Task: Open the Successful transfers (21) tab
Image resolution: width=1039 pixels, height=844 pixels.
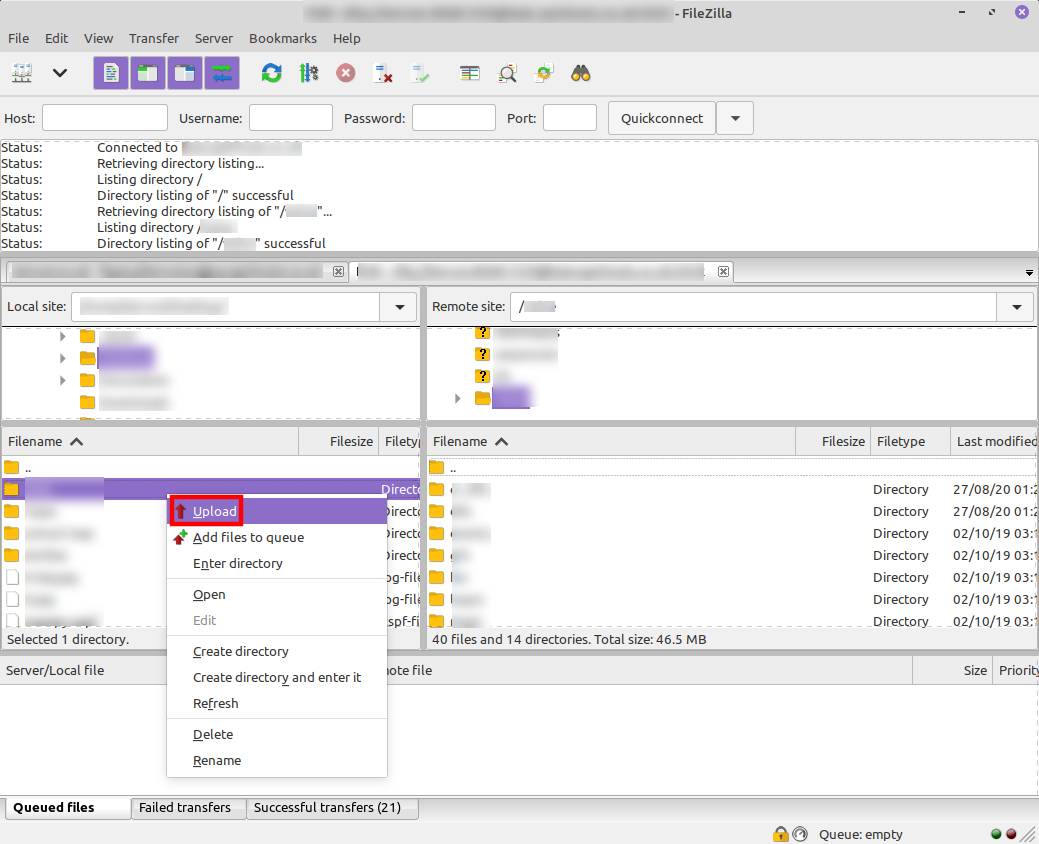Action: click(332, 808)
